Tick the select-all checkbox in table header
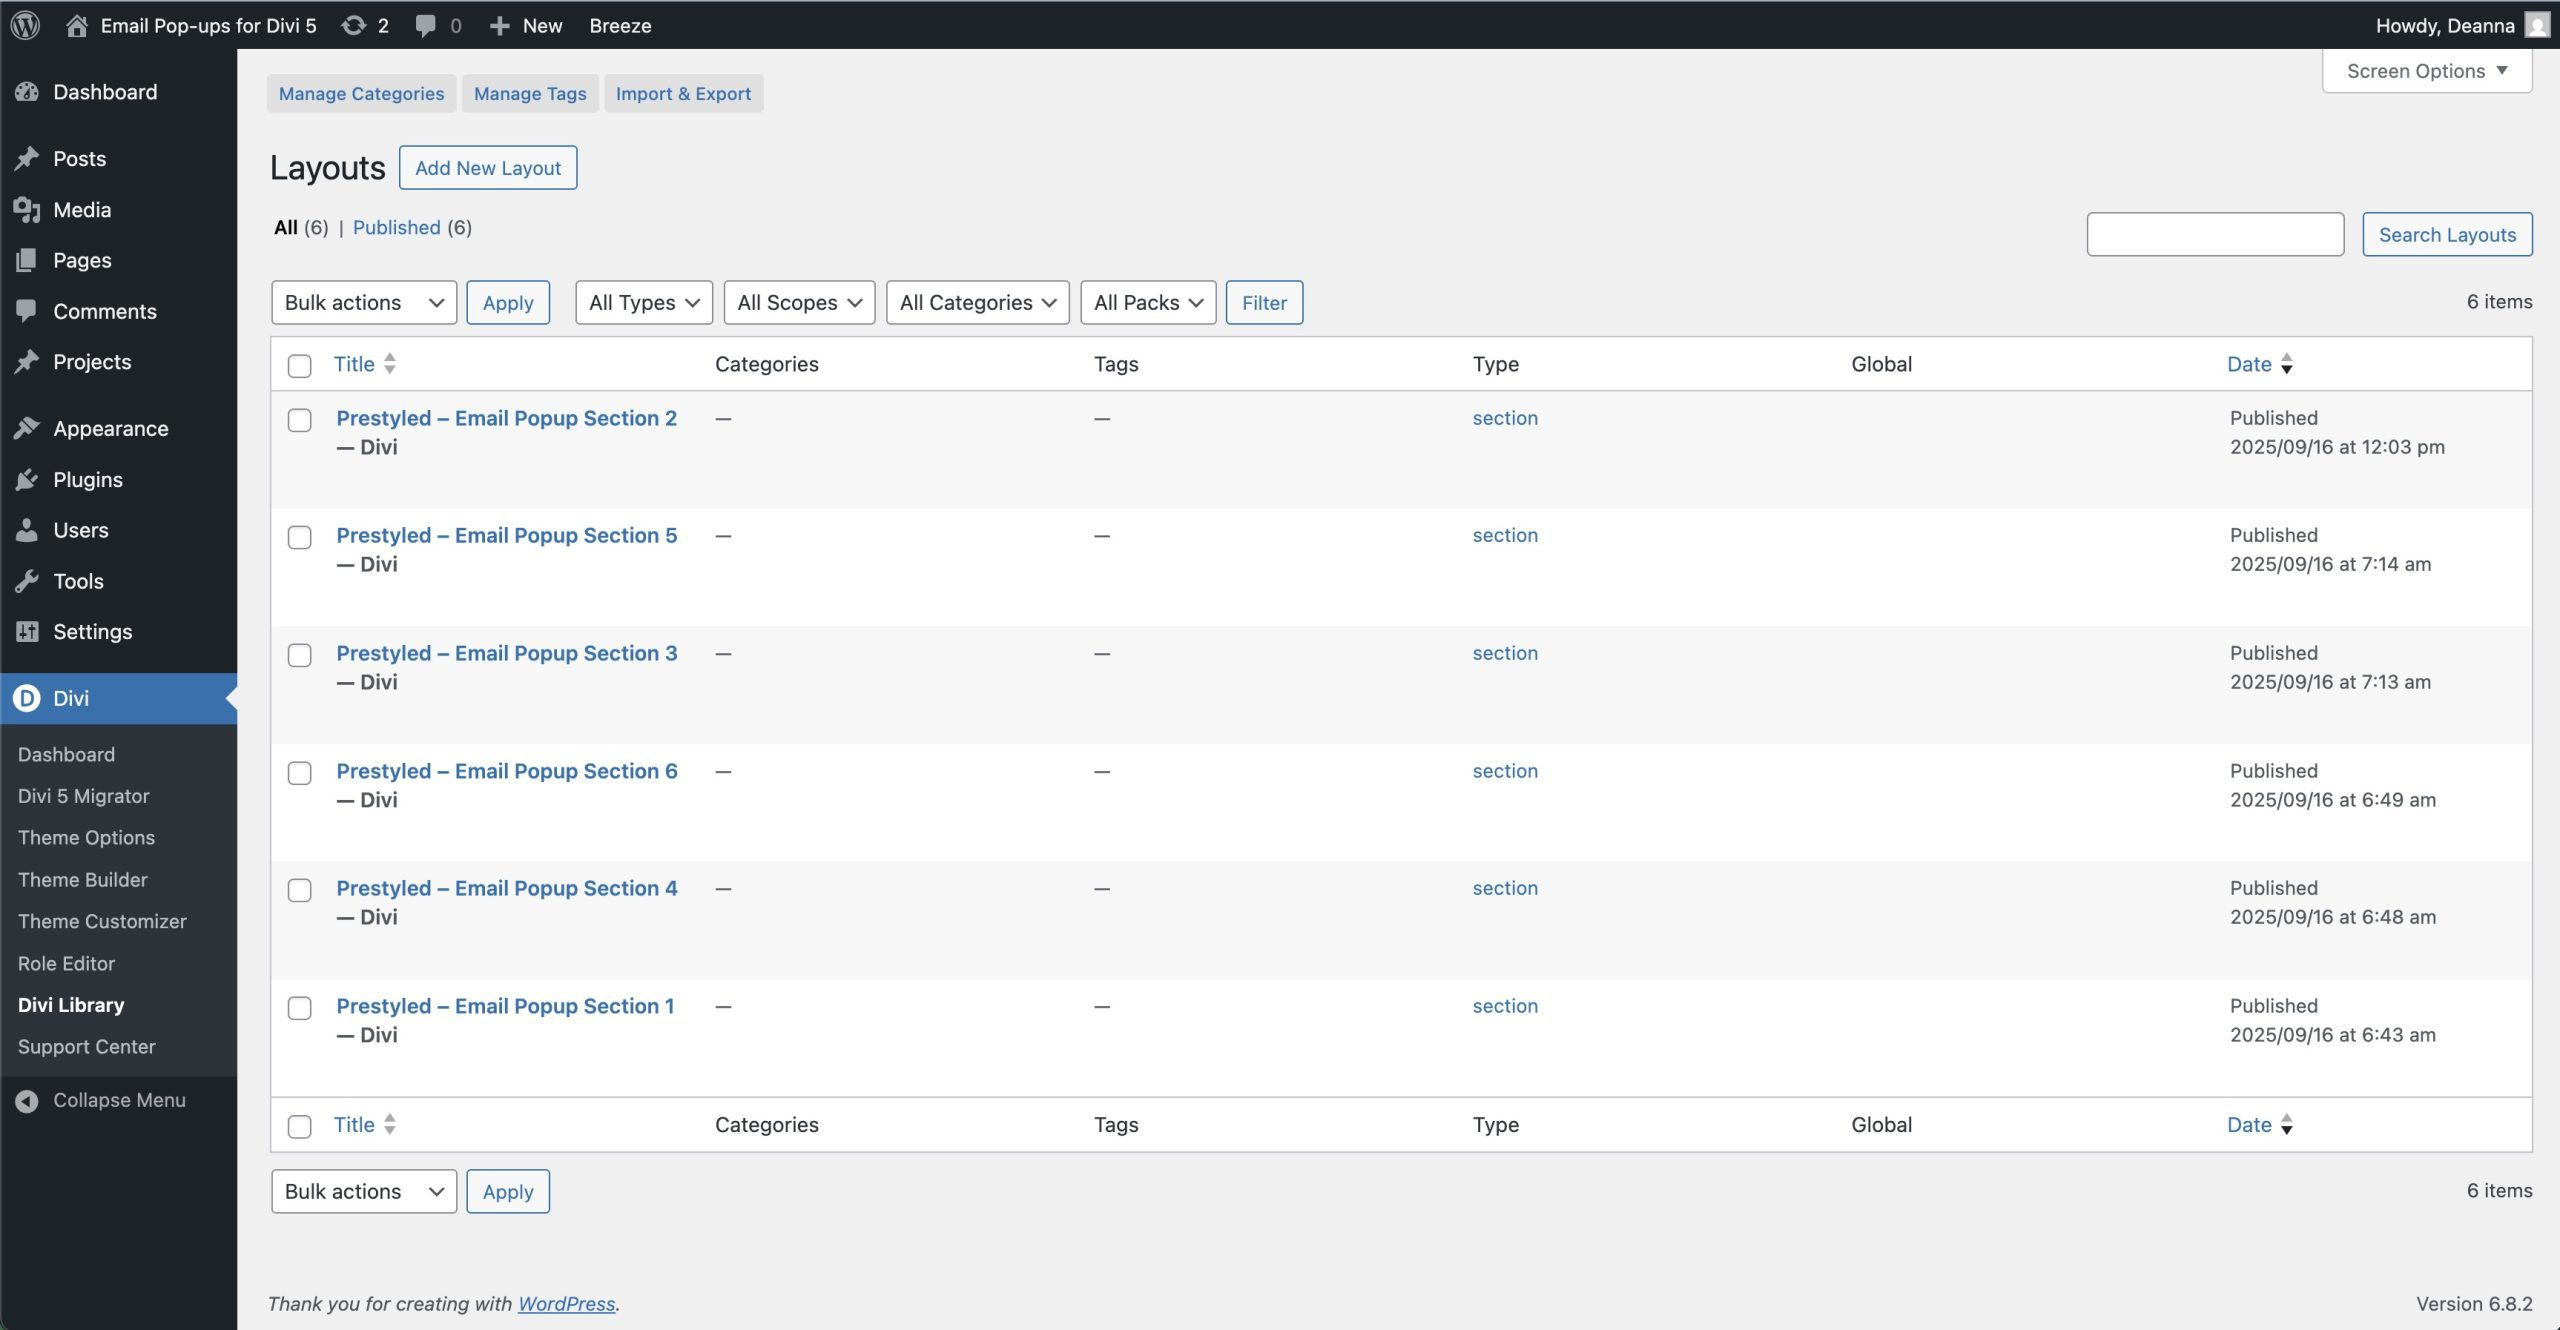The height and width of the screenshot is (1330, 2560). (299, 366)
